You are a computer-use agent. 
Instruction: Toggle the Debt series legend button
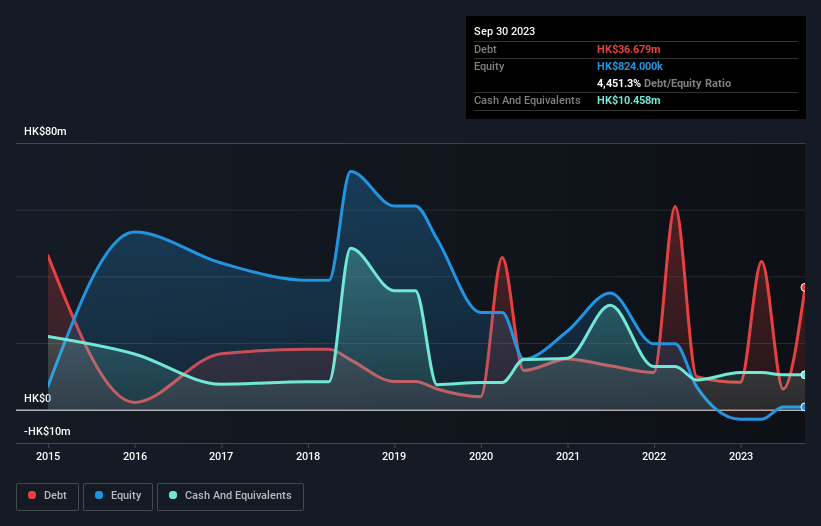coord(48,496)
